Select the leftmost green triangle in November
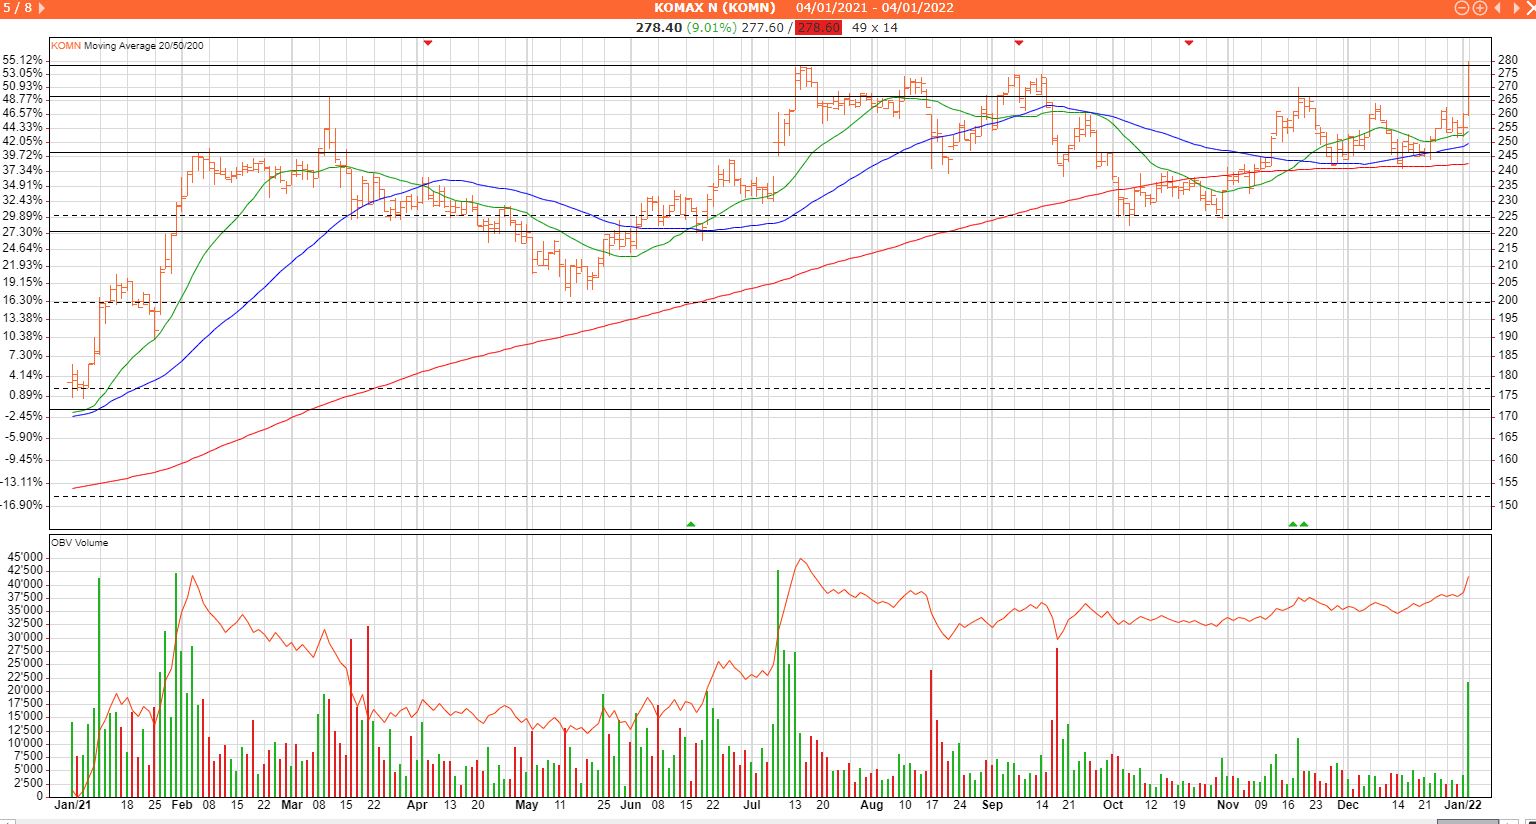Screen dimensions: 1536x824 [x=1292, y=524]
